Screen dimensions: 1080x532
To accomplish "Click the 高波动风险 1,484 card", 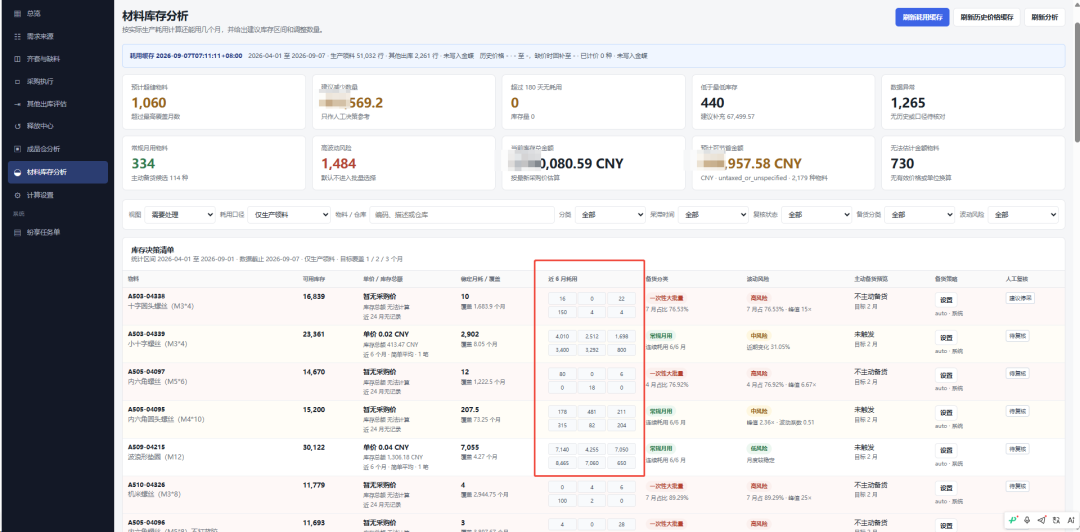I will [404, 163].
